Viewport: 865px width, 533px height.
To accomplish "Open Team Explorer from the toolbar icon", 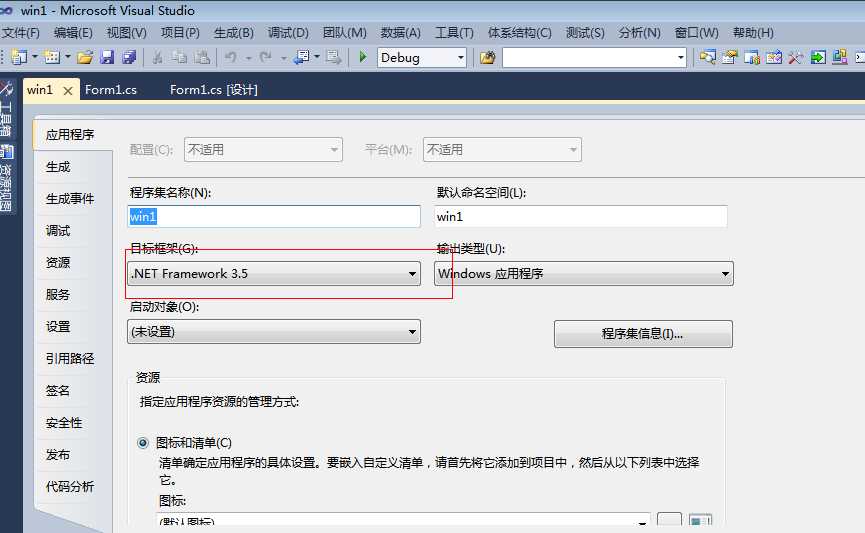I will point(752,57).
